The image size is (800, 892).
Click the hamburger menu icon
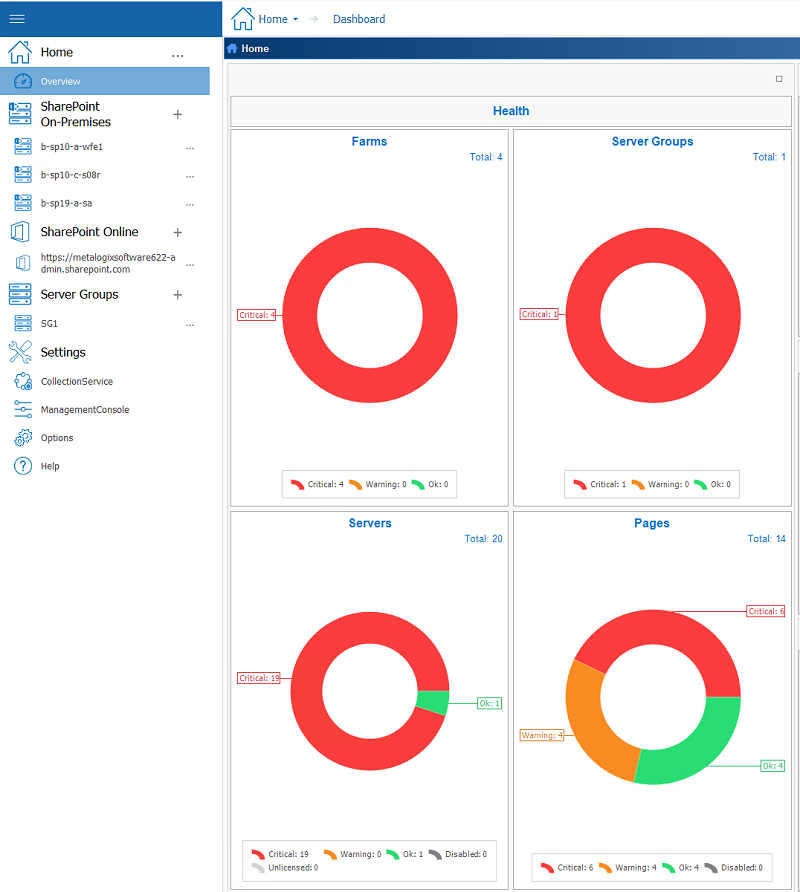[17, 18]
